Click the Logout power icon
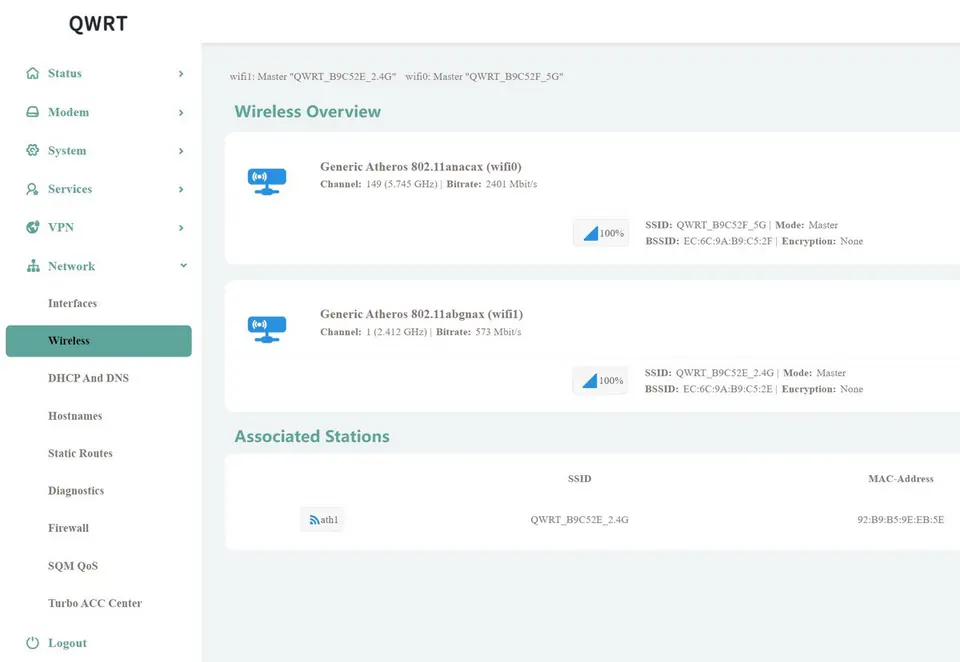Image resolution: width=960 pixels, height=662 pixels. (x=33, y=643)
